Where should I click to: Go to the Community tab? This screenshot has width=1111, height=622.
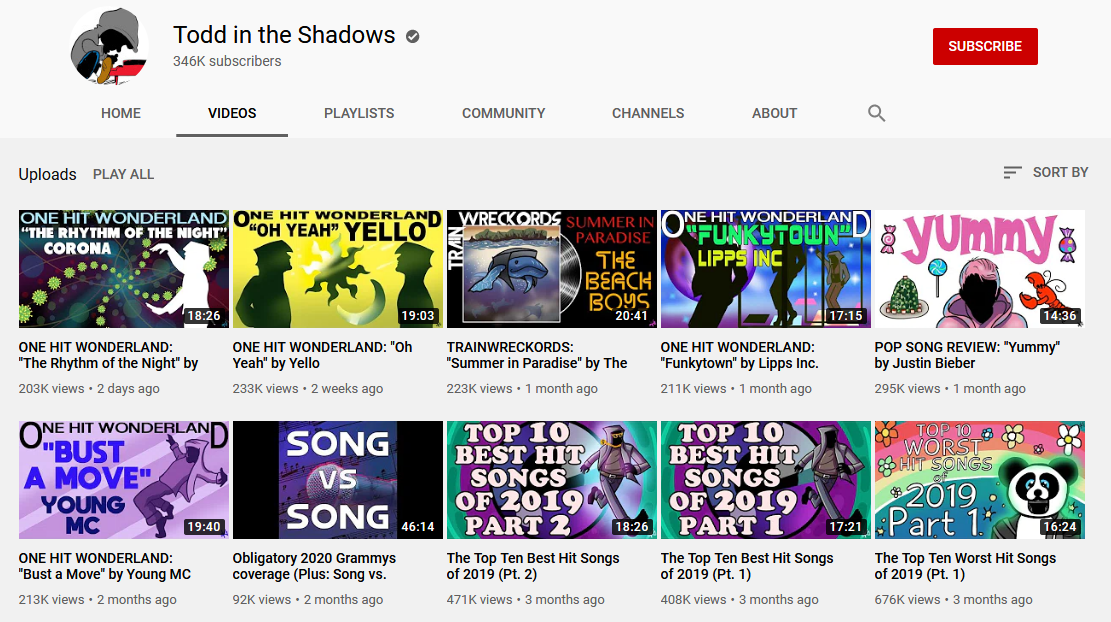tap(504, 113)
